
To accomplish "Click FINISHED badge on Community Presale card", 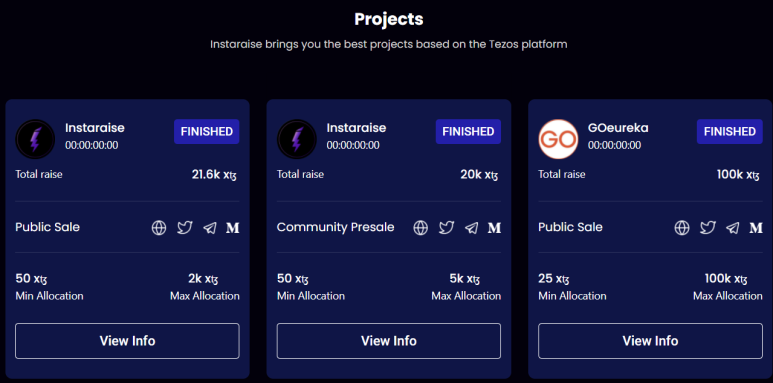I will [468, 132].
